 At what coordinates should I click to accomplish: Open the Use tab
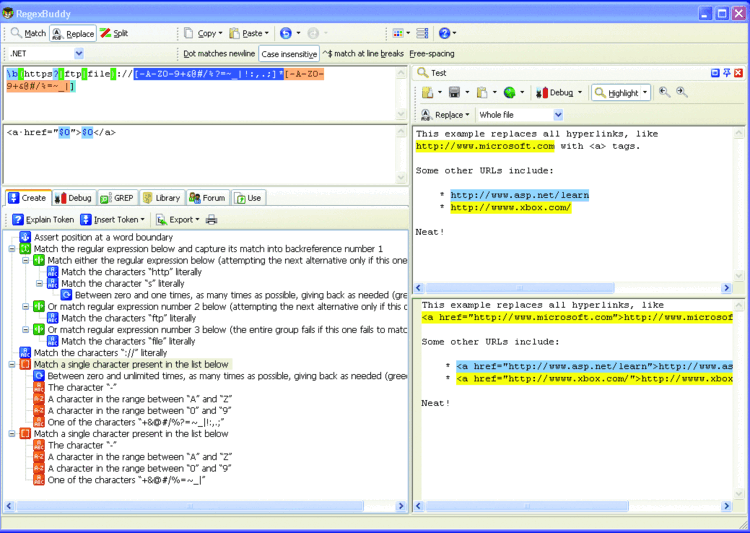click(248, 198)
